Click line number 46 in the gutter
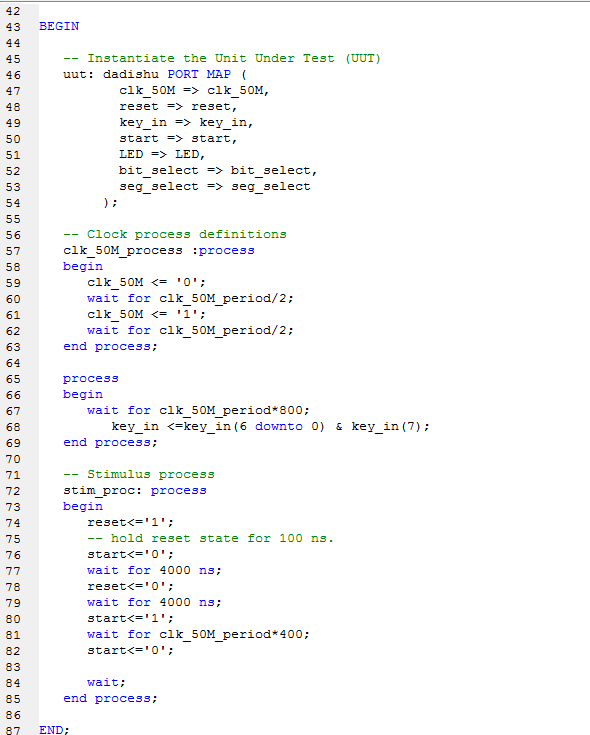This screenshot has width=590, height=735. pos(13,75)
